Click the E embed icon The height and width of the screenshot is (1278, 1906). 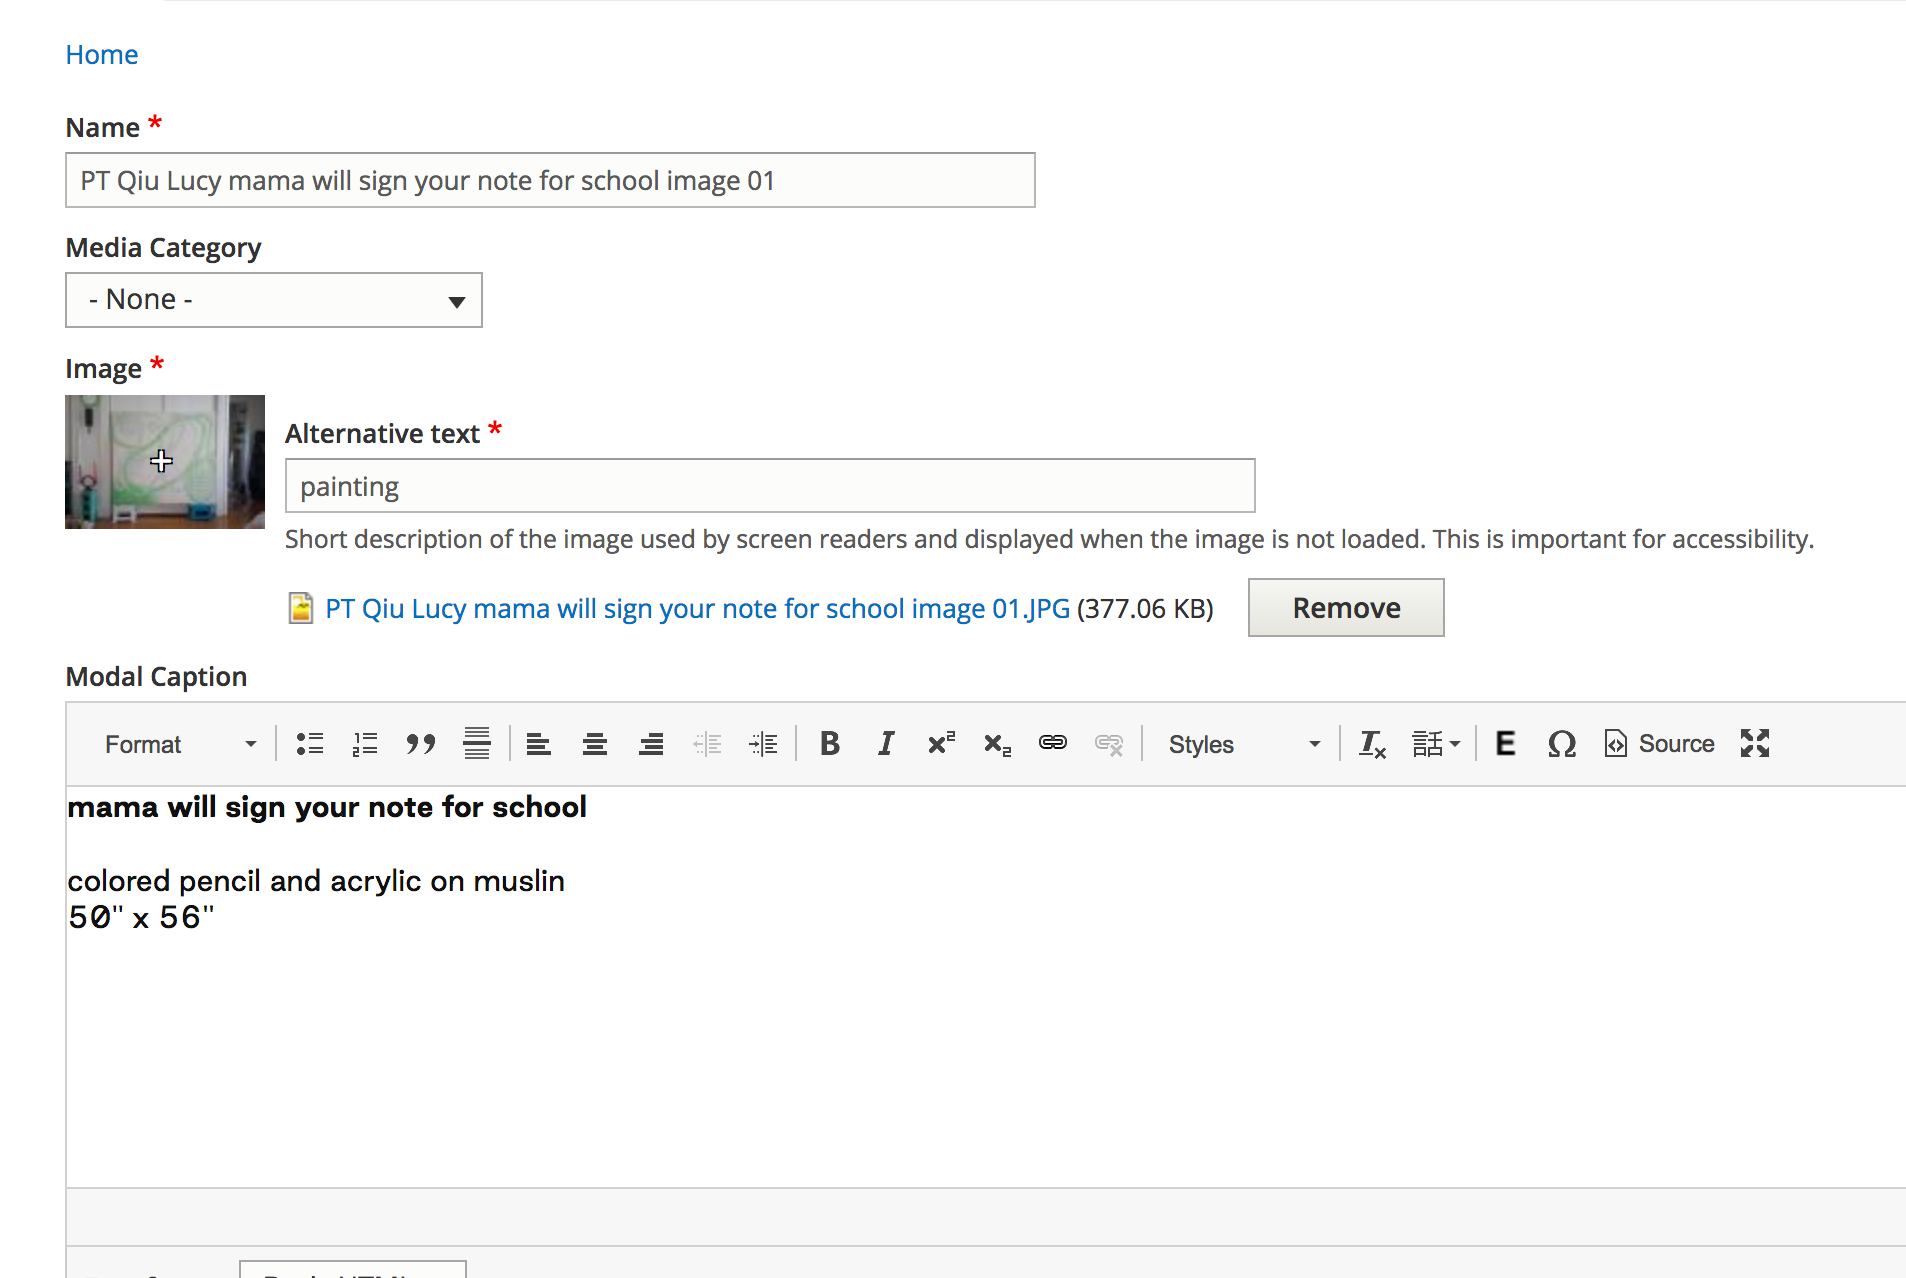pos(1505,744)
